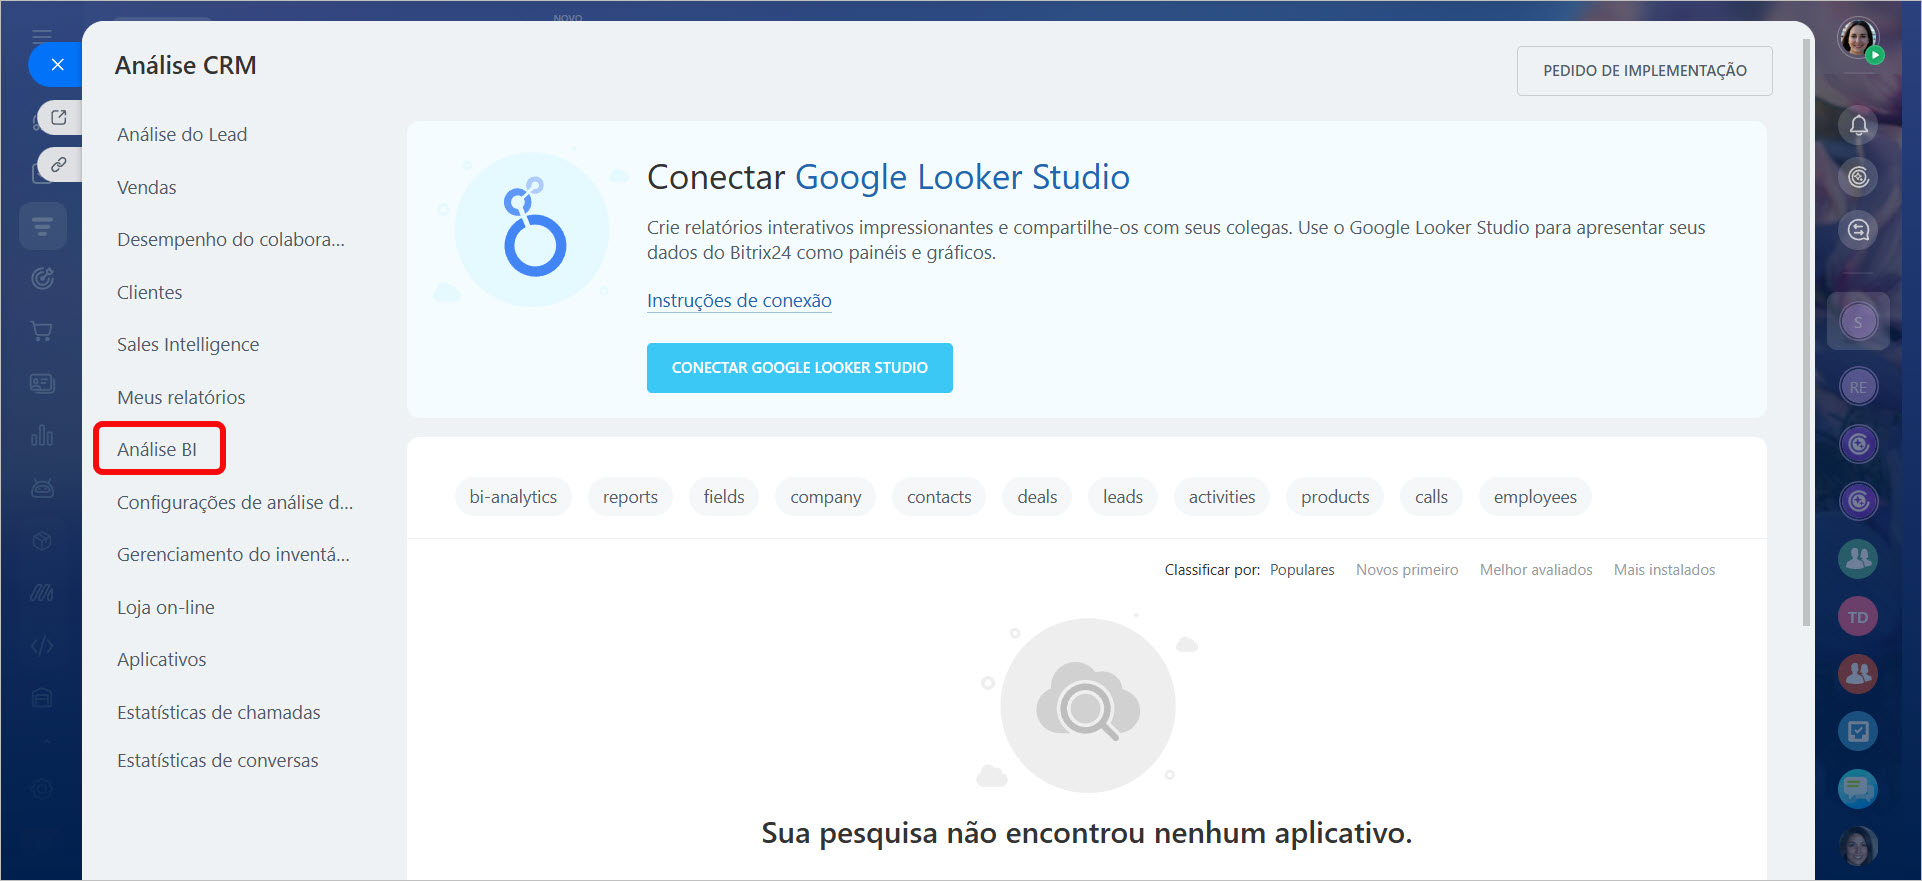Sort by Novos primeiro
The height and width of the screenshot is (881, 1922).
[1406, 570]
